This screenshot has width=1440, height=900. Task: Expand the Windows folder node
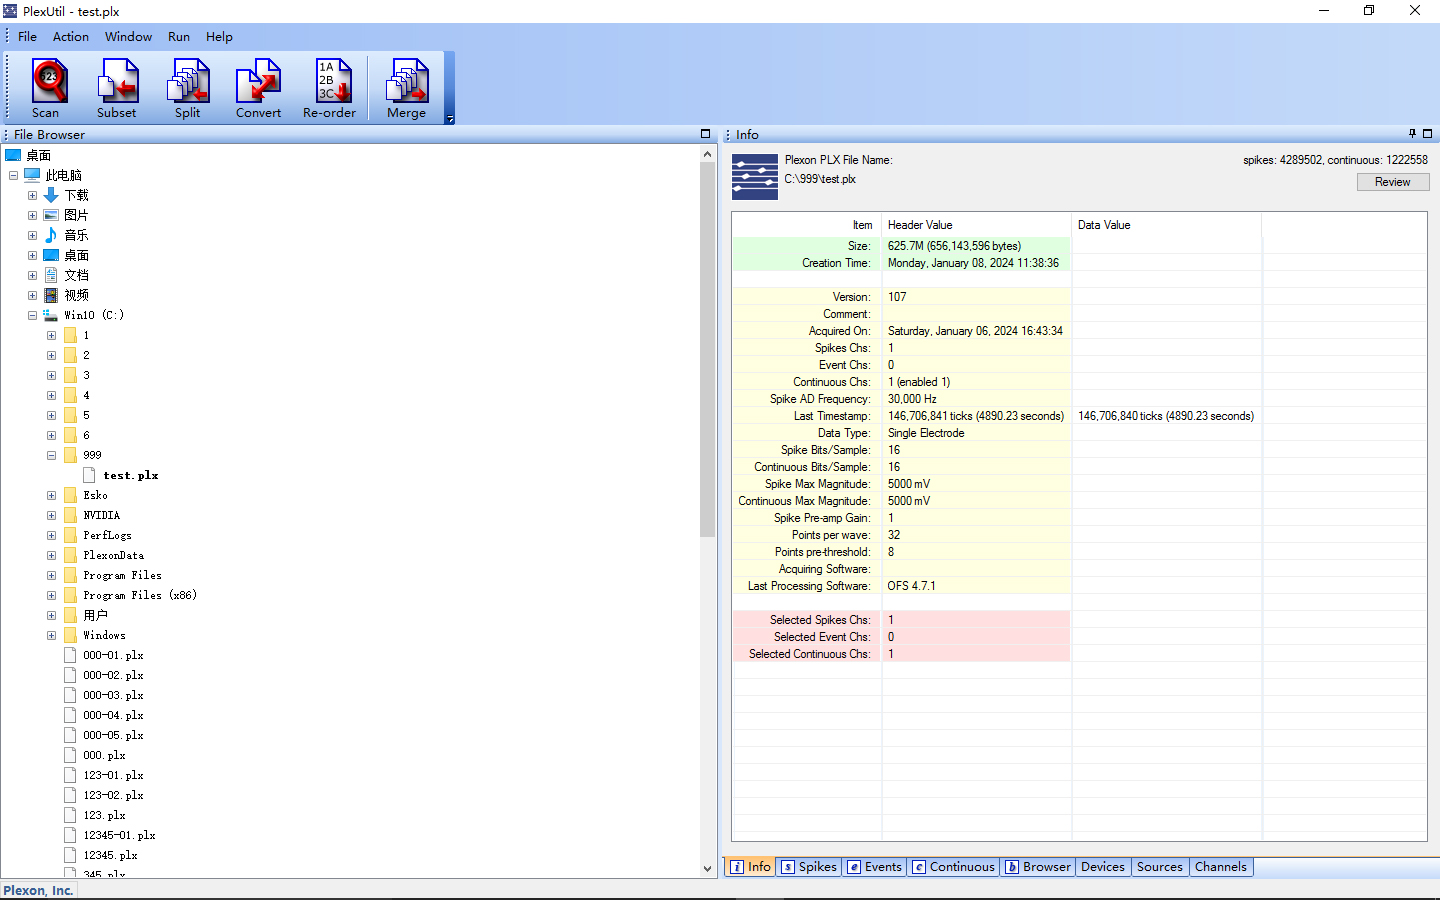51,635
